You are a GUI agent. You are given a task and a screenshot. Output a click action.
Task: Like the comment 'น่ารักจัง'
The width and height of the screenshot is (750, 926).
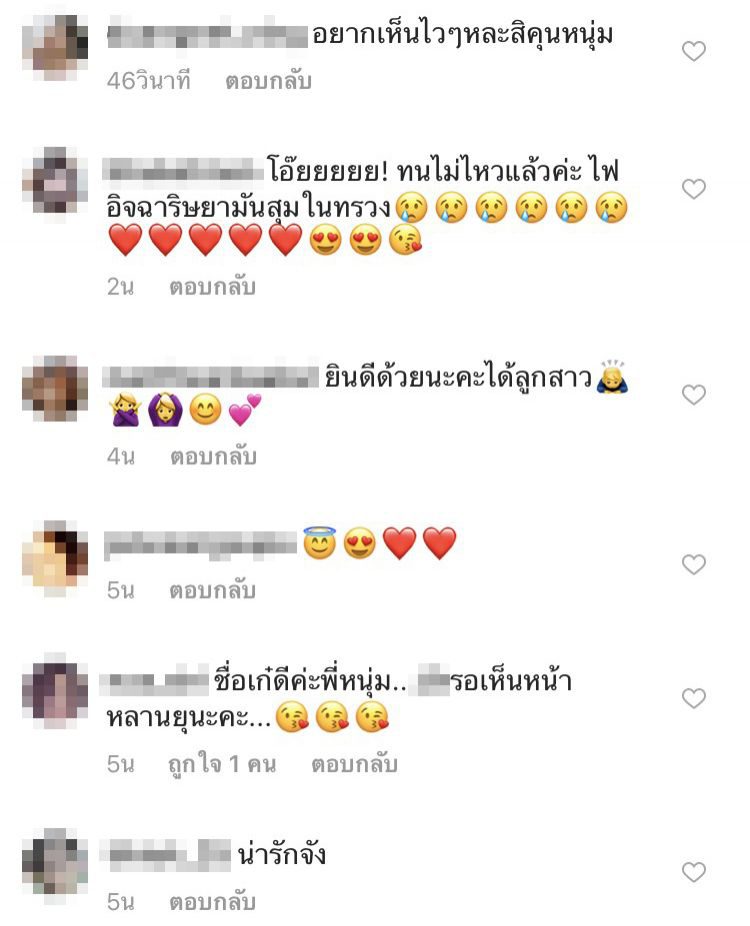(x=694, y=872)
